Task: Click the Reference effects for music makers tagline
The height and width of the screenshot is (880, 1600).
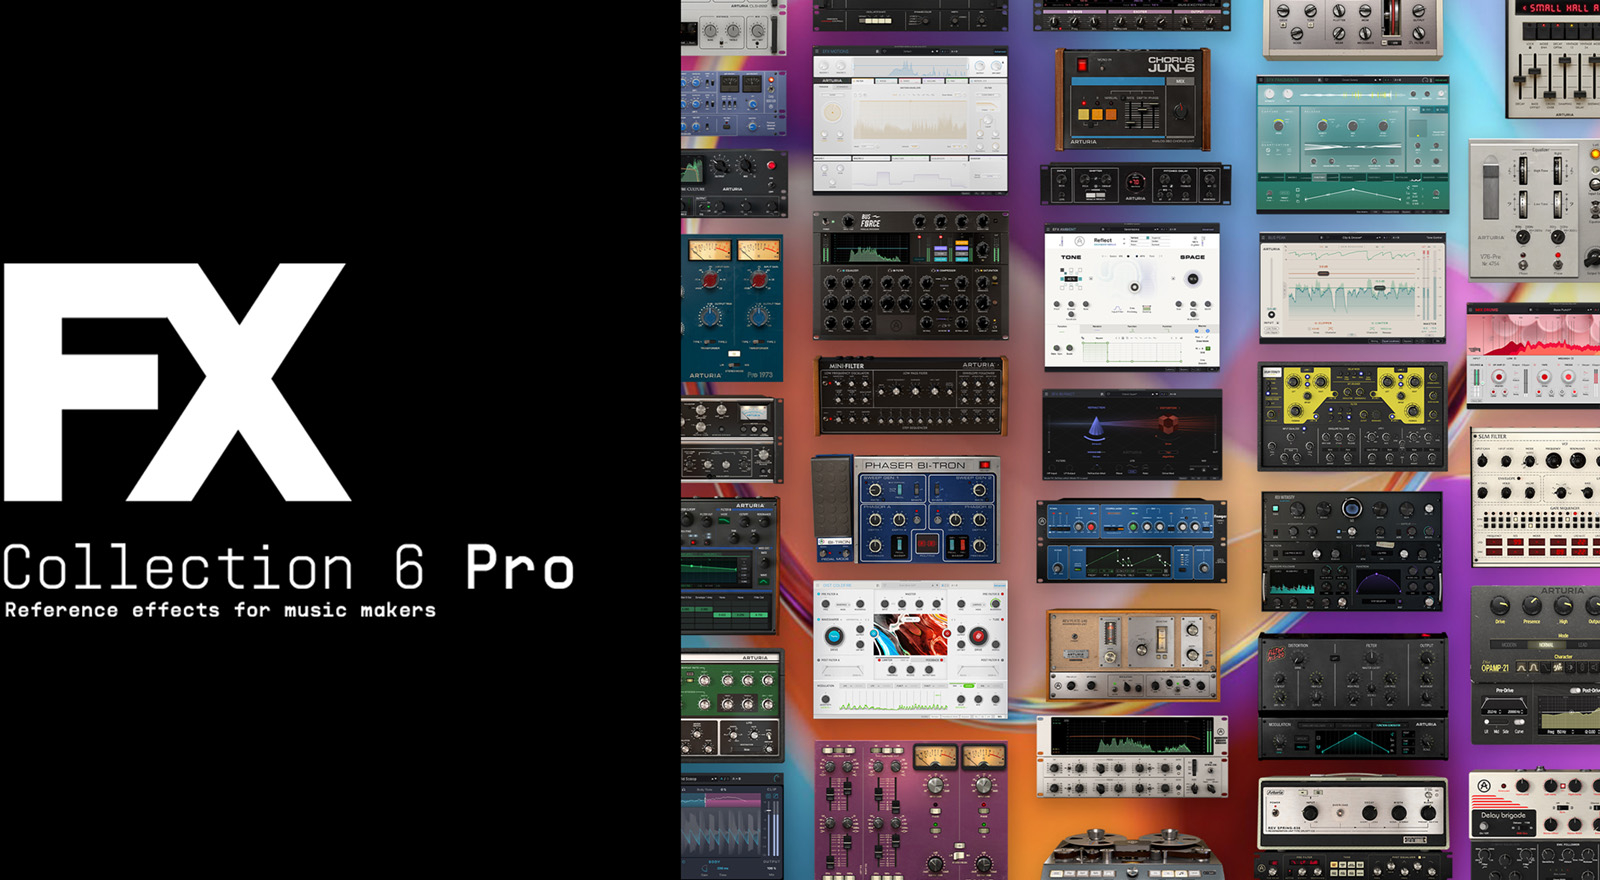Action: pyautogui.click(x=220, y=610)
